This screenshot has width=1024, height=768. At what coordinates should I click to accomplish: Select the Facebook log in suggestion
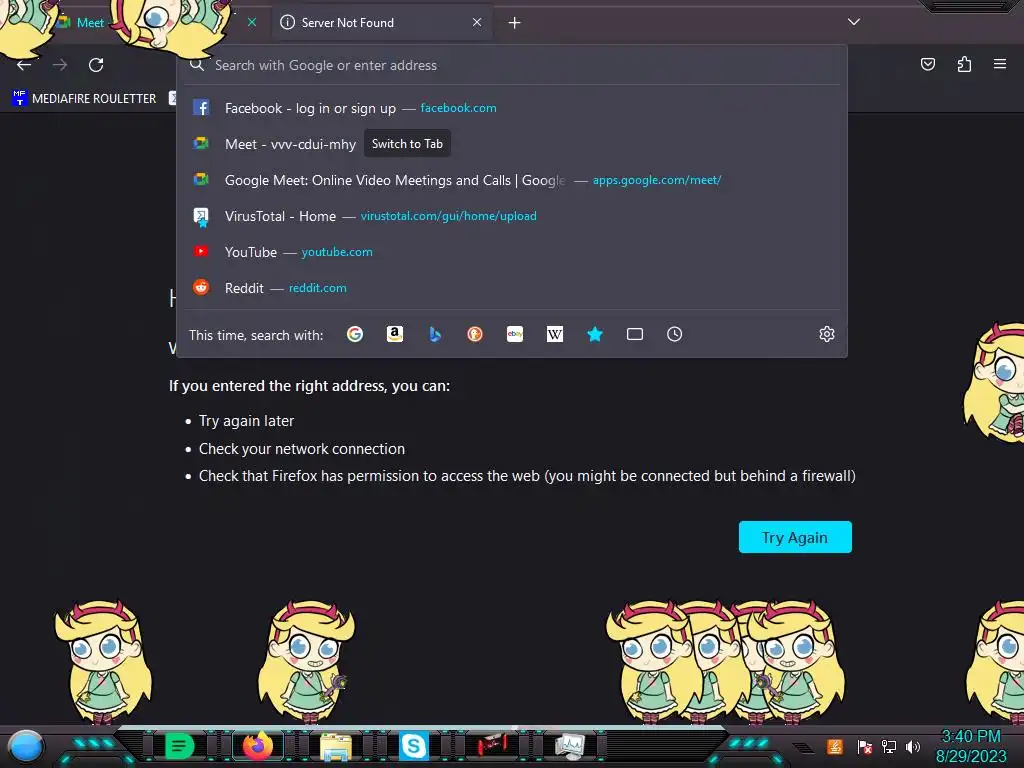pyautogui.click(x=513, y=108)
